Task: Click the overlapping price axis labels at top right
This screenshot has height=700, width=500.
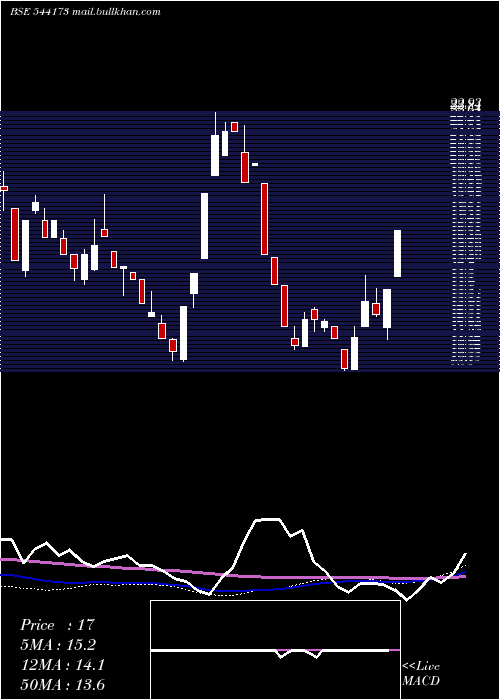Action: click(466, 105)
